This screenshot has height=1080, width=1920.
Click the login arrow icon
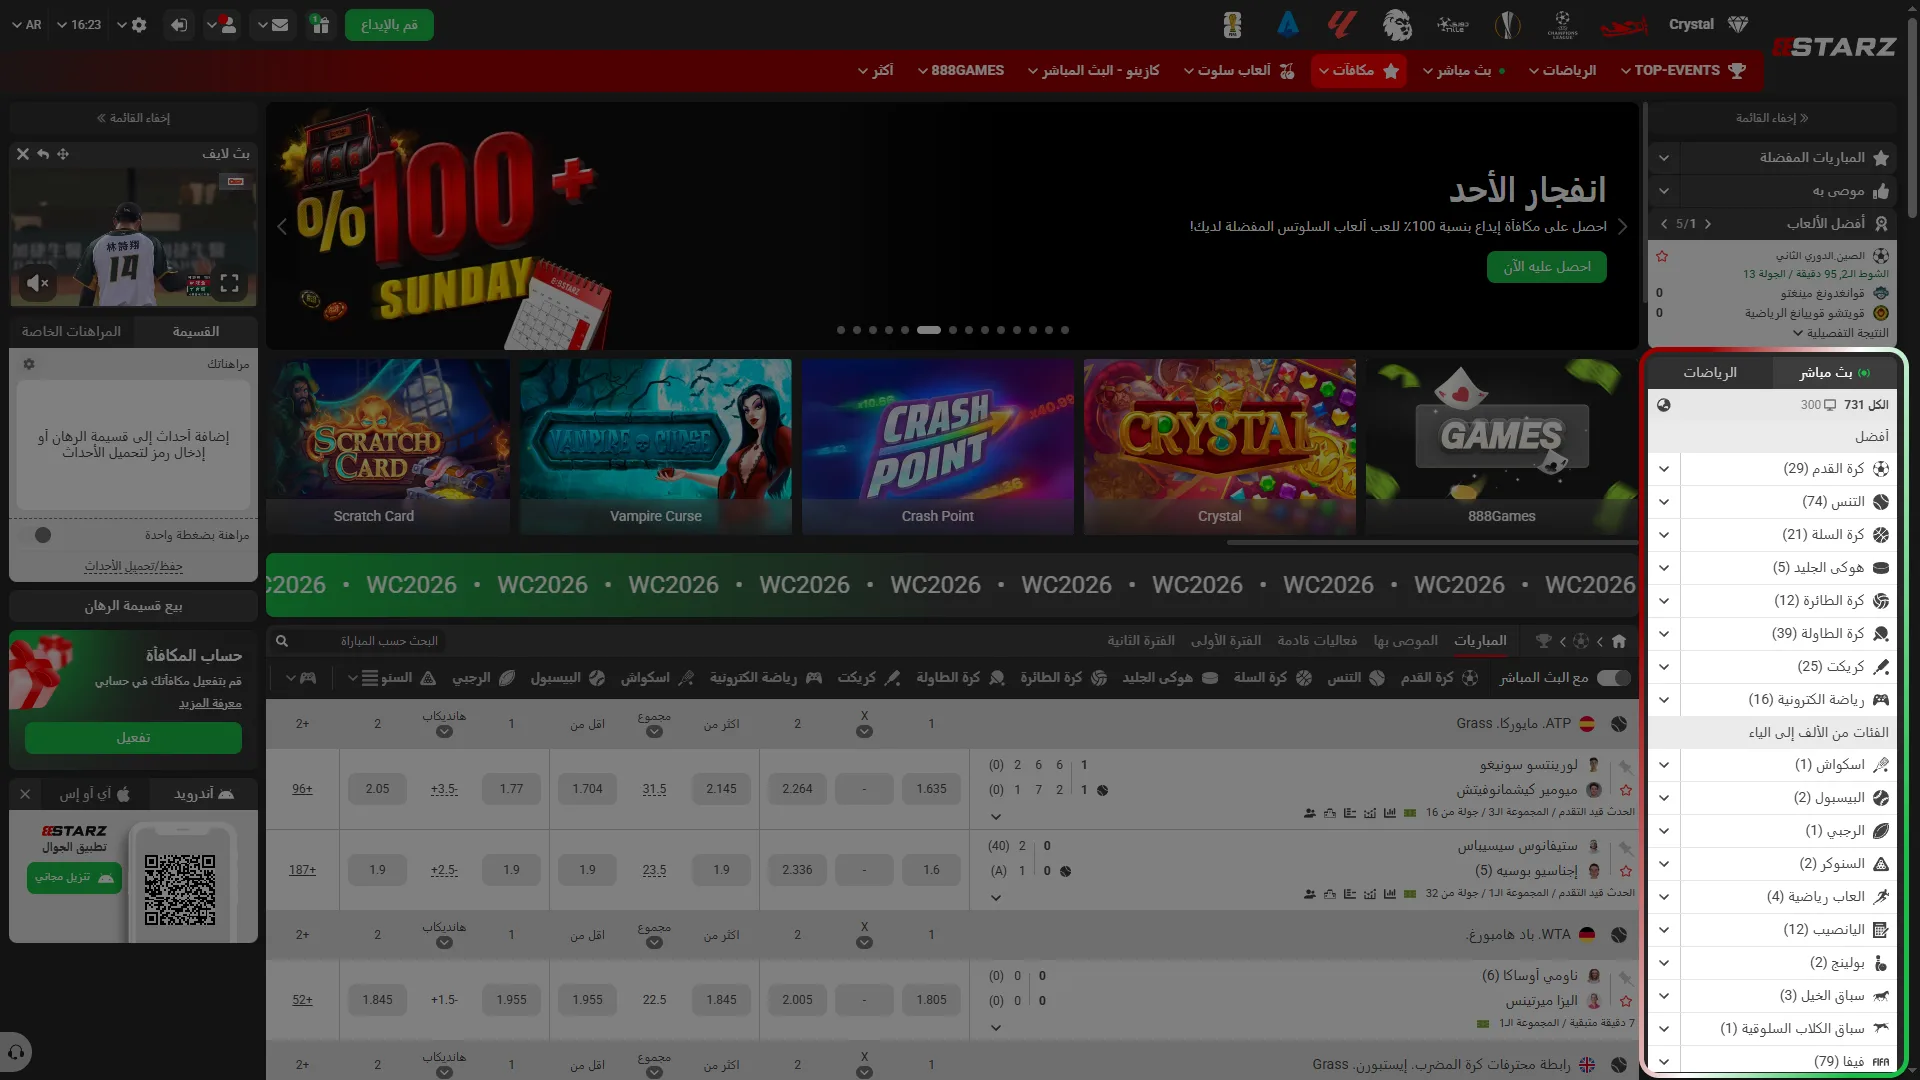click(x=179, y=25)
